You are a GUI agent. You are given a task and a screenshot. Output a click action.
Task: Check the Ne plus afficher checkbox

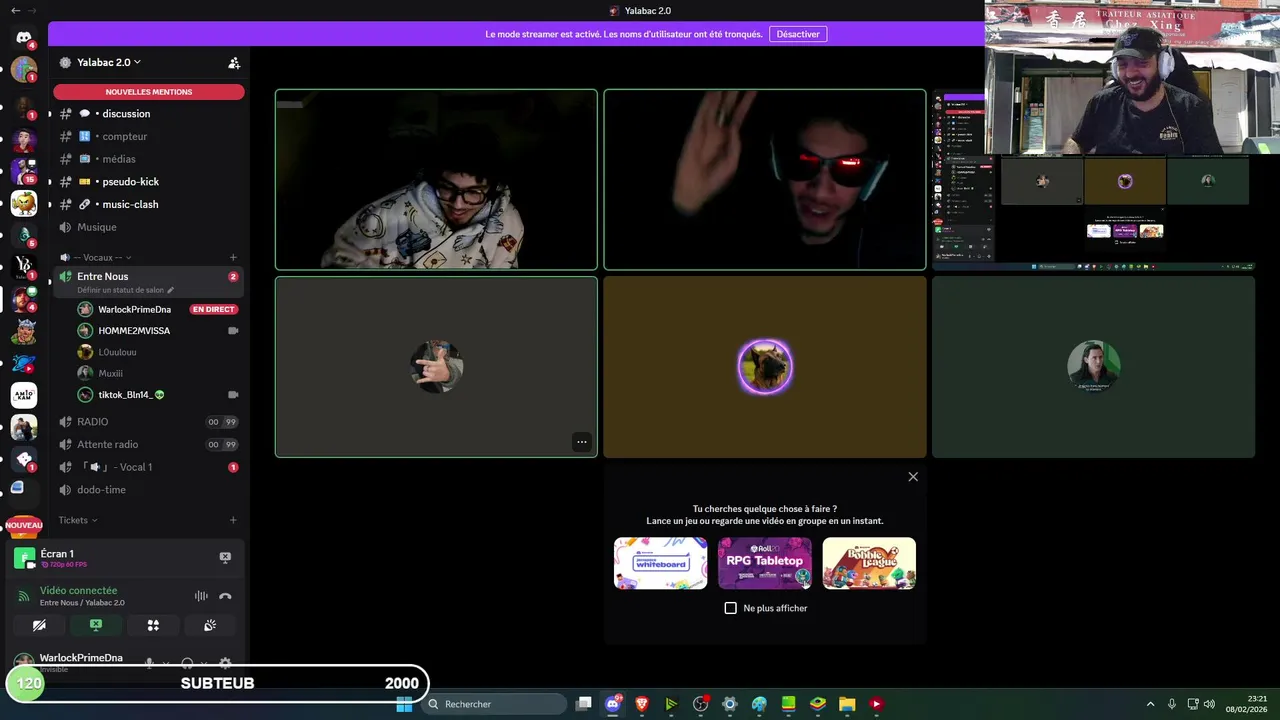(731, 608)
